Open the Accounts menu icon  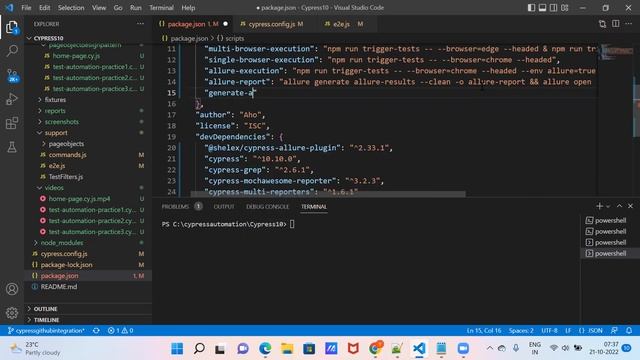click(x=12, y=289)
